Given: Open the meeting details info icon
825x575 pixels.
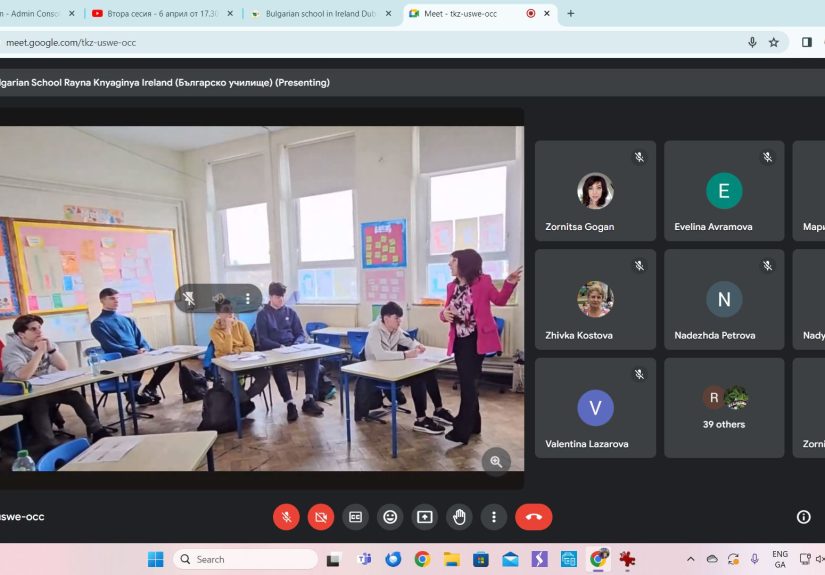Looking at the screenshot, I should [x=803, y=517].
